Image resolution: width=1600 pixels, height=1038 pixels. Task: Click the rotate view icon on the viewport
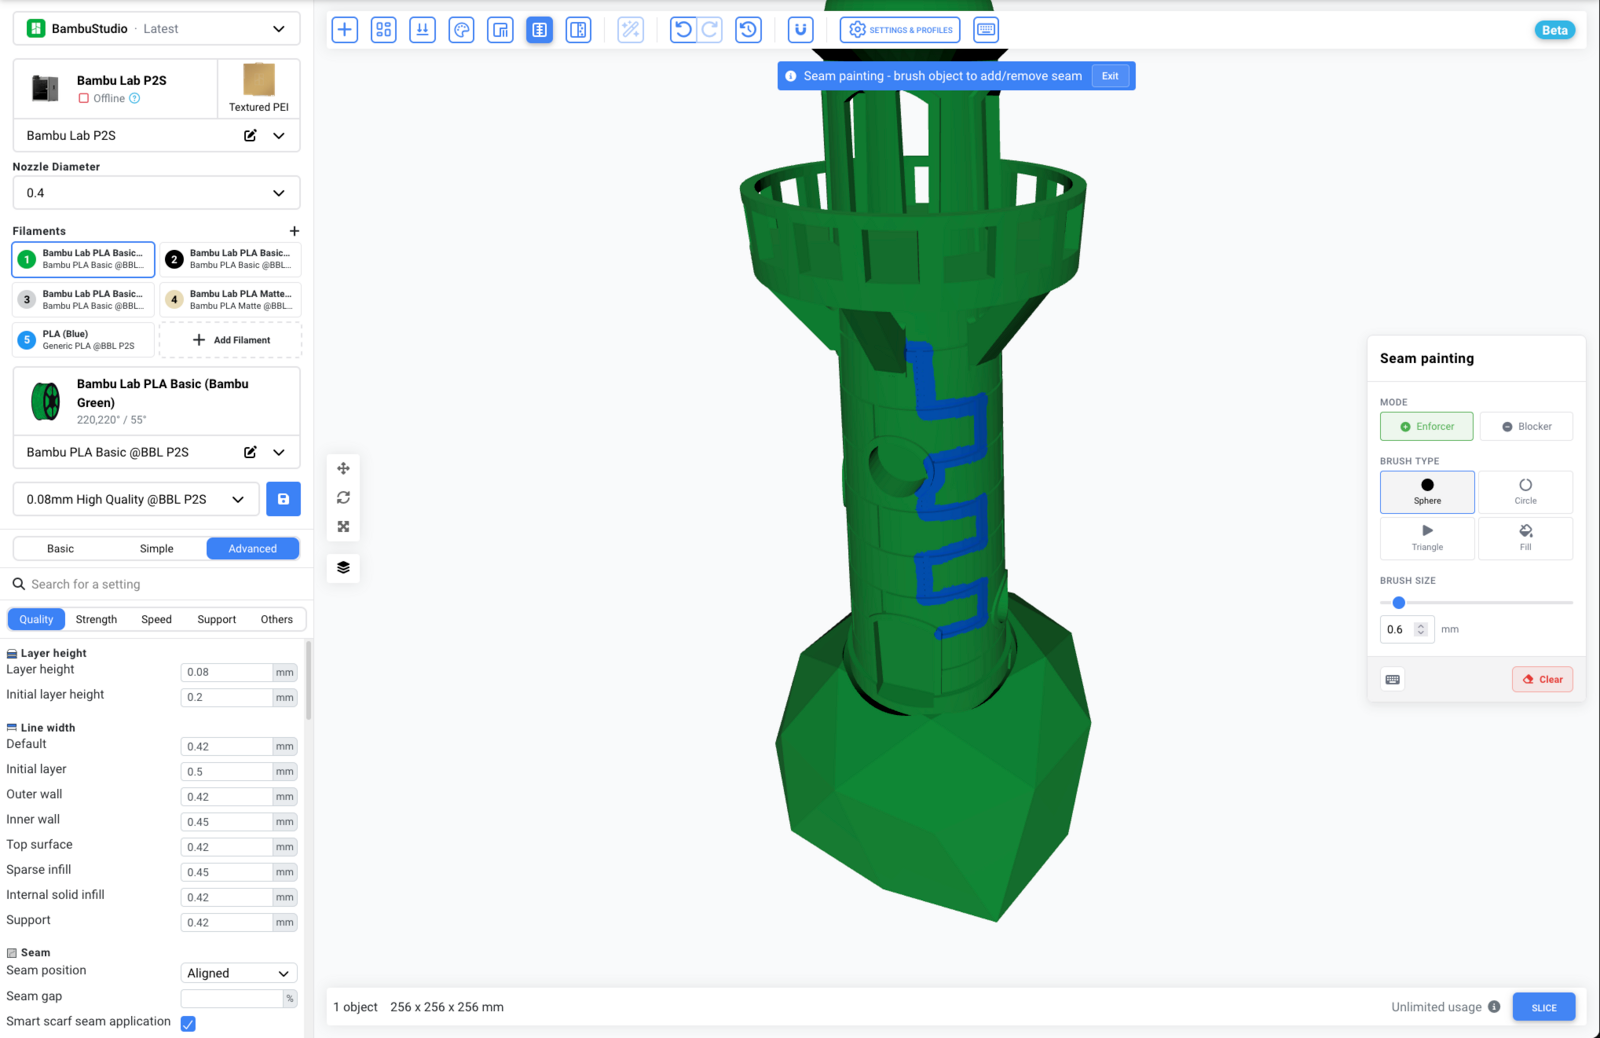344,497
